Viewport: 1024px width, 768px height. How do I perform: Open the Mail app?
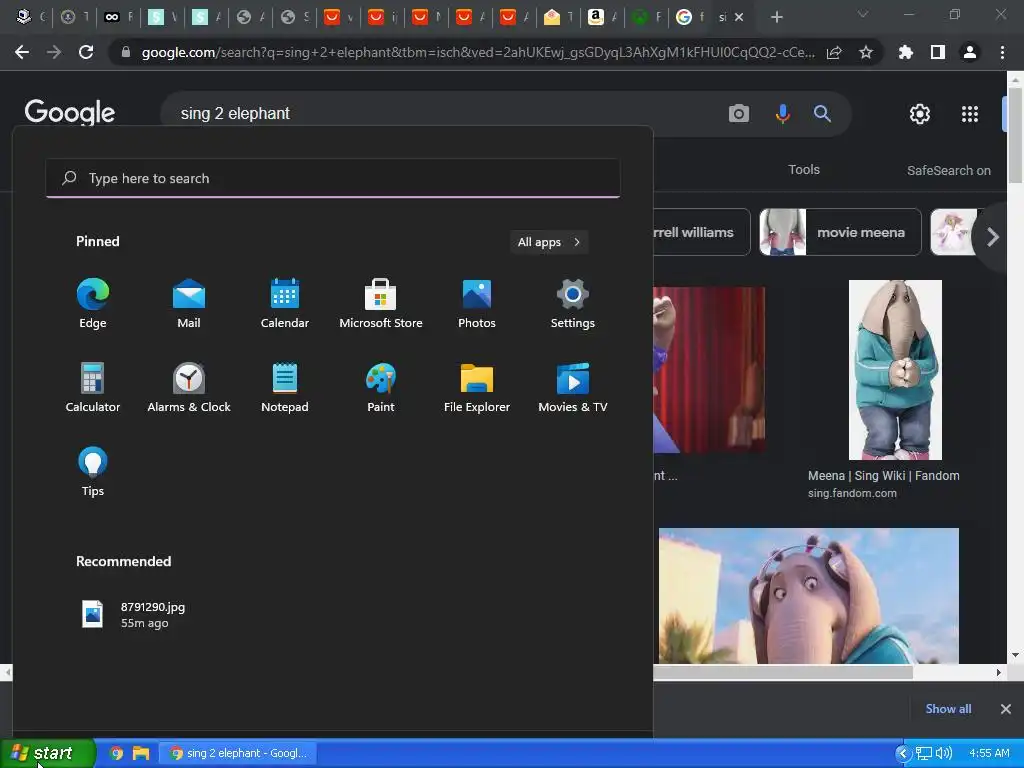(189, 303)
